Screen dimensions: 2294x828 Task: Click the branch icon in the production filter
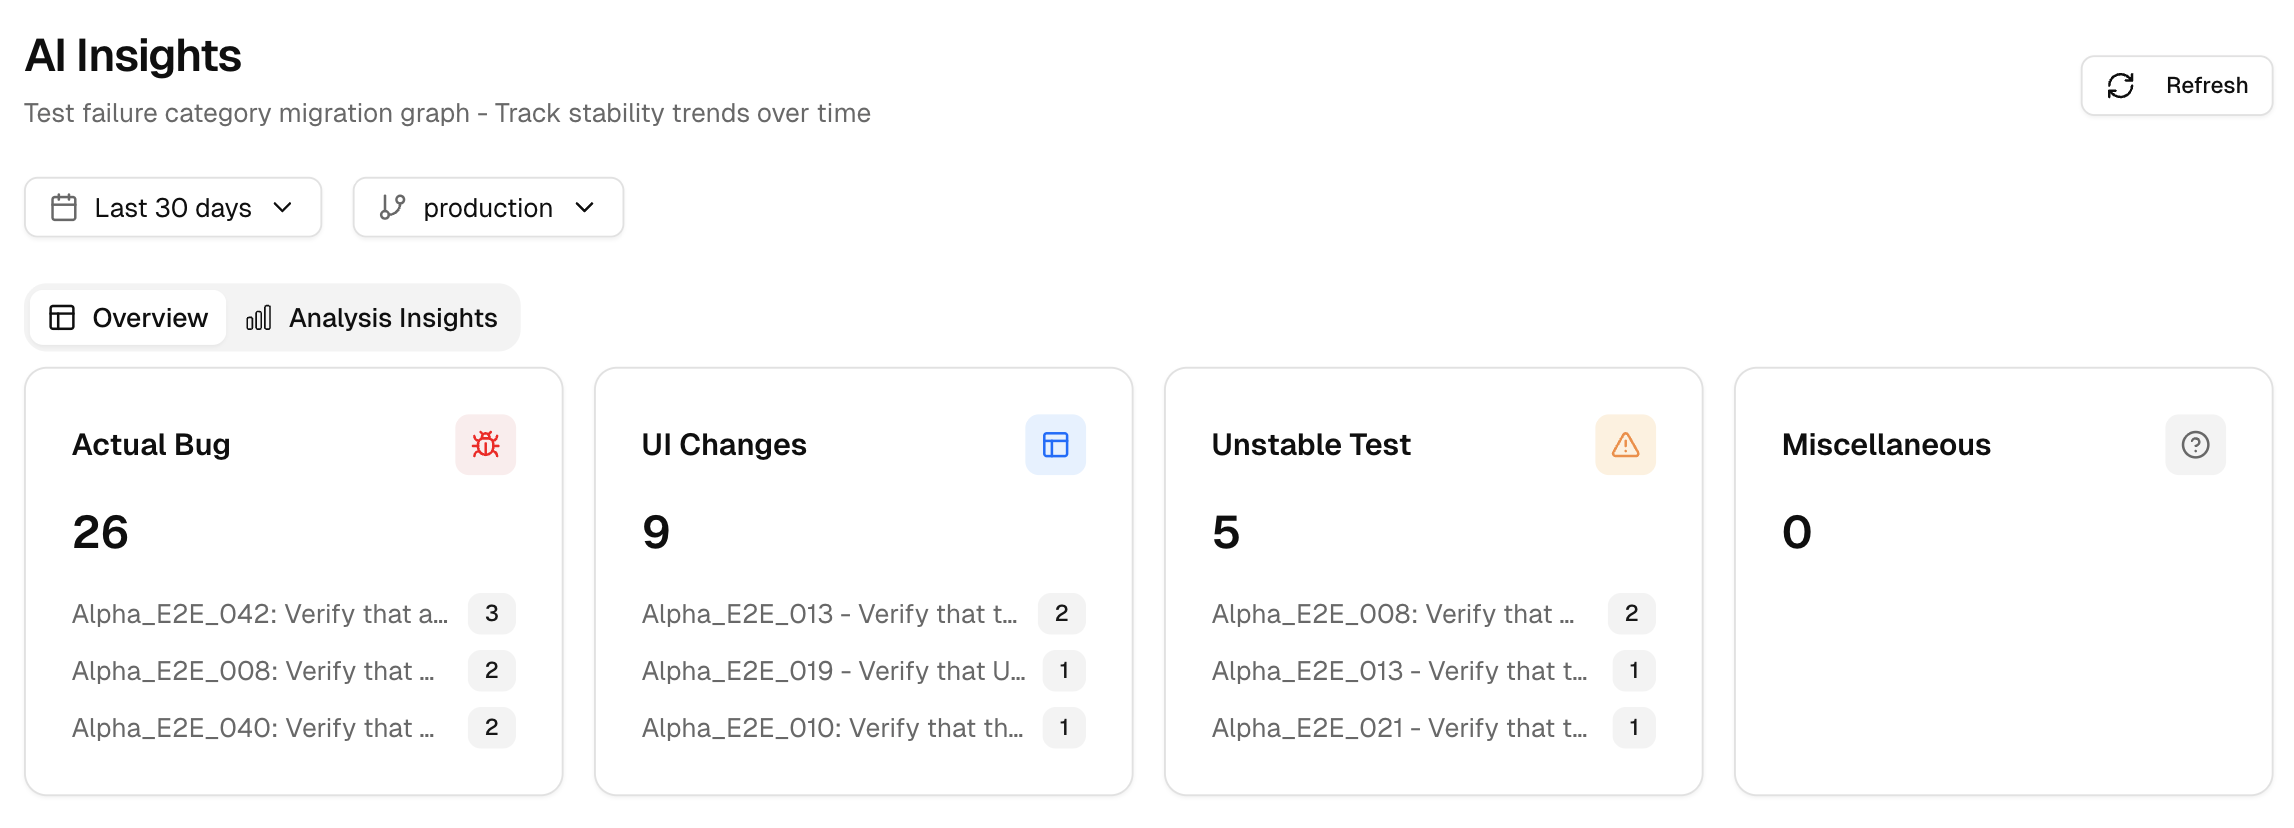click(392, 207)
